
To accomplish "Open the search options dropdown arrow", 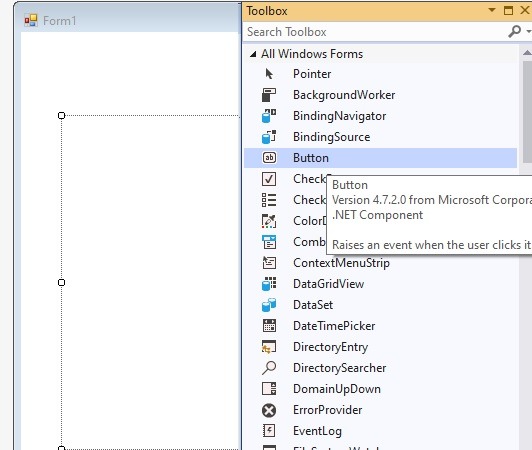I will [528, 32].
